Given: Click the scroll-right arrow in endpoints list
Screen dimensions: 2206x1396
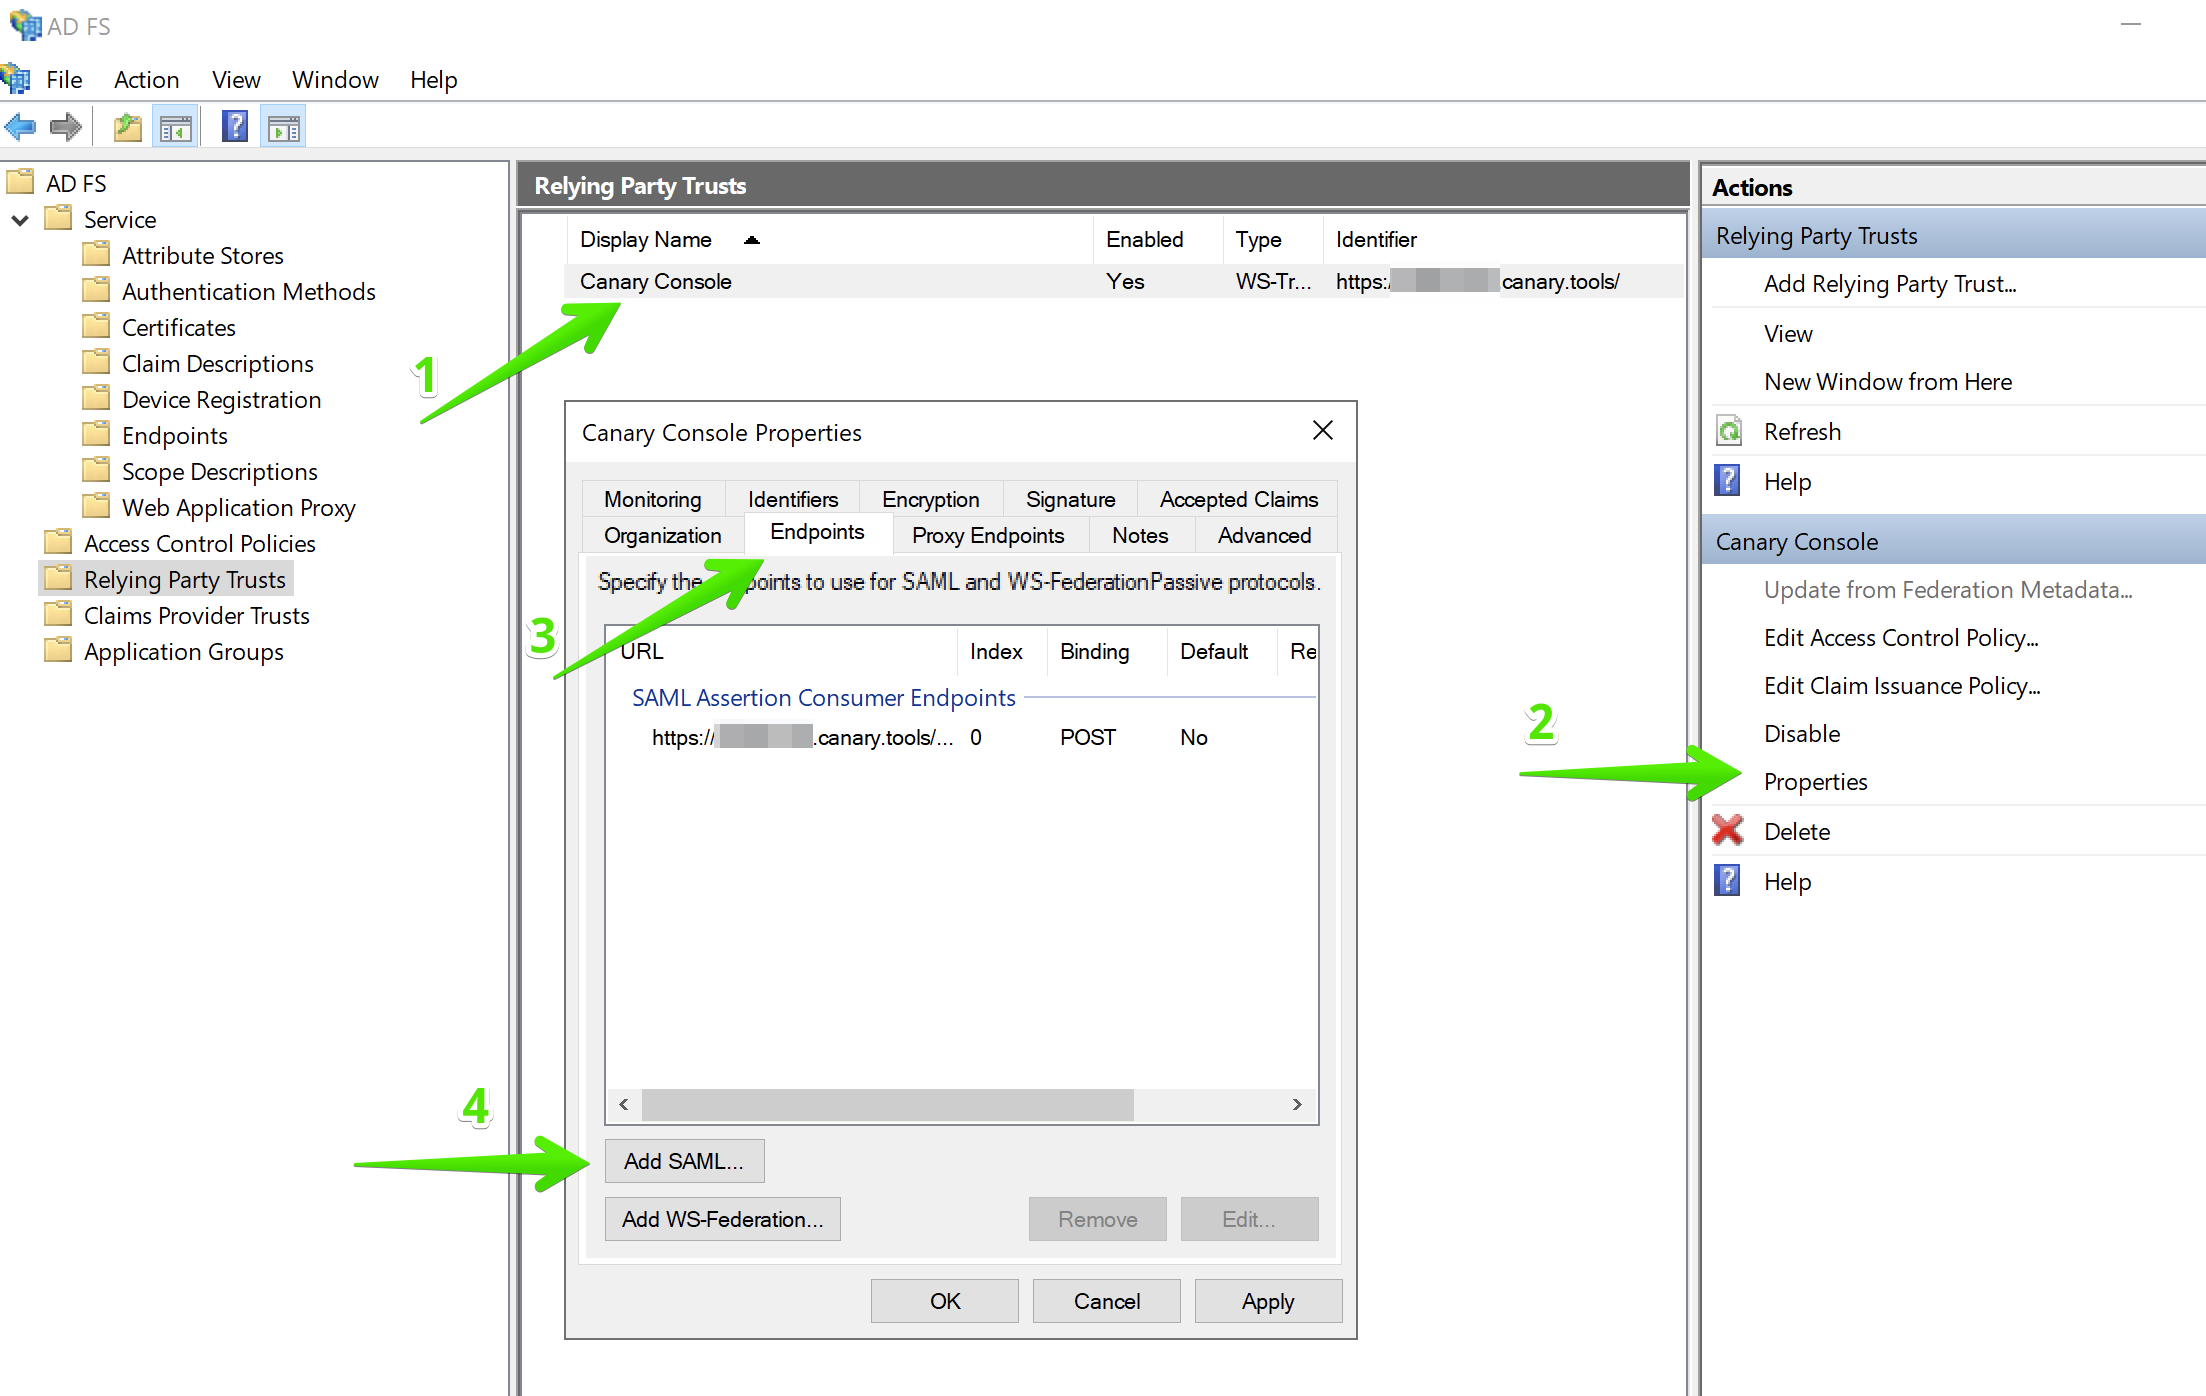Looking at the screenshot, I should point(1297,1104).
